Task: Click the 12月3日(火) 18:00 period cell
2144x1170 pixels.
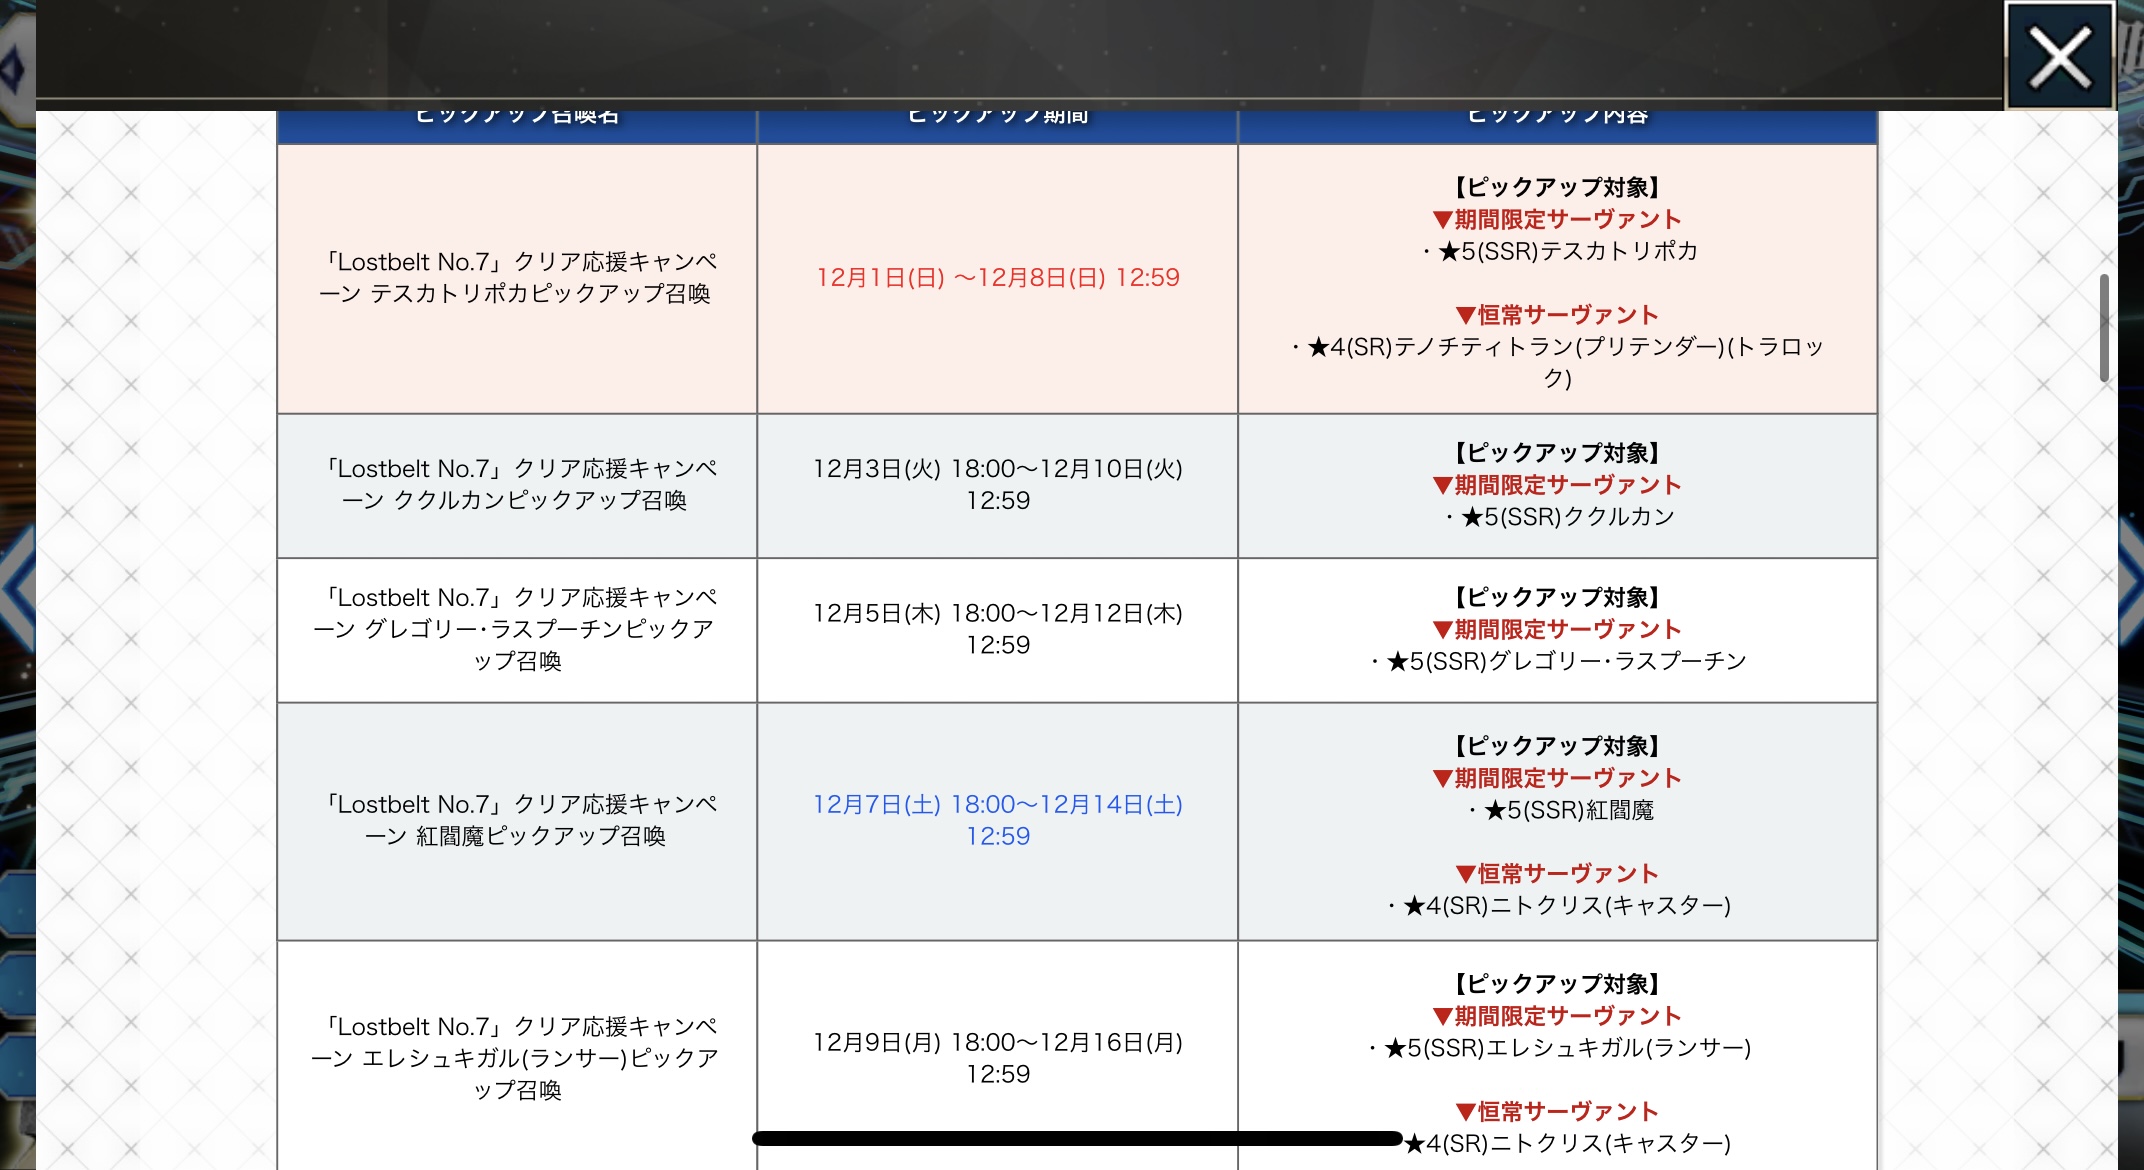Action: tap(997, 485)
